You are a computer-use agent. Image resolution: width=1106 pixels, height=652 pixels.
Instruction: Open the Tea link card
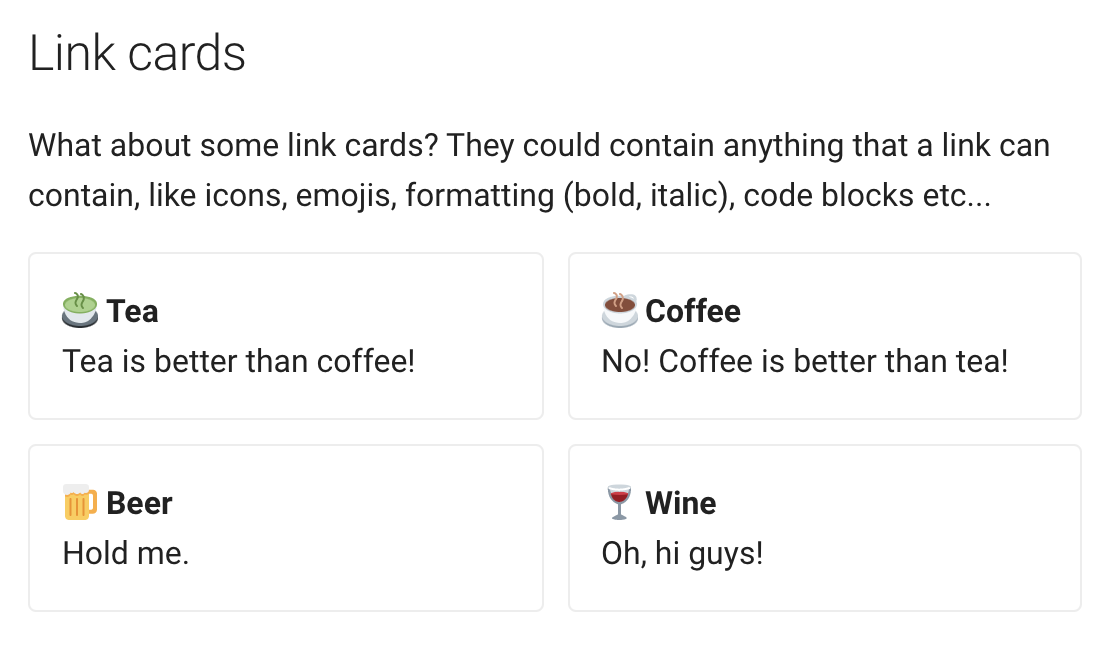pos(286,335)
